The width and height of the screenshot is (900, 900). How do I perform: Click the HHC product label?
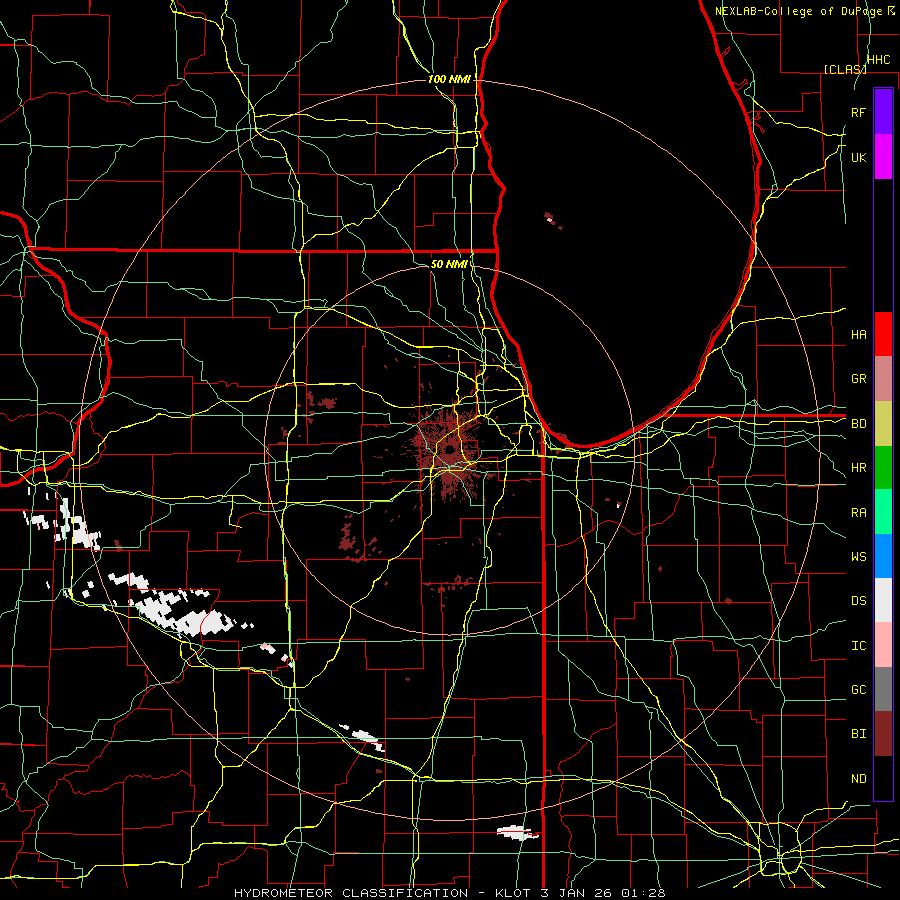point(878,60)
